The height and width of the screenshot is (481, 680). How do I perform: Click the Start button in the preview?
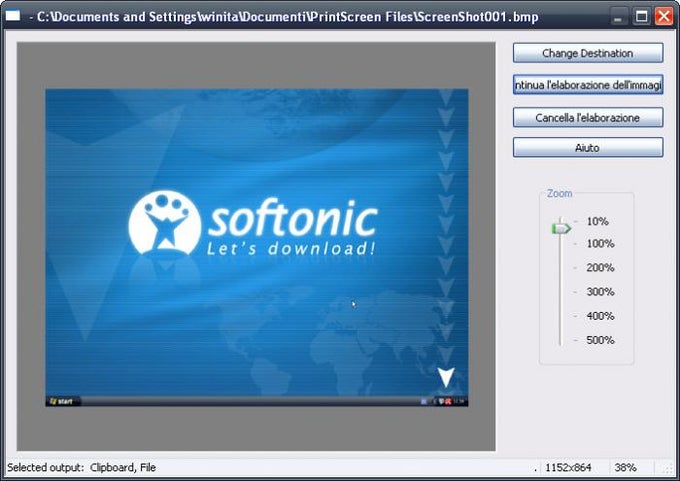(62, 401)
